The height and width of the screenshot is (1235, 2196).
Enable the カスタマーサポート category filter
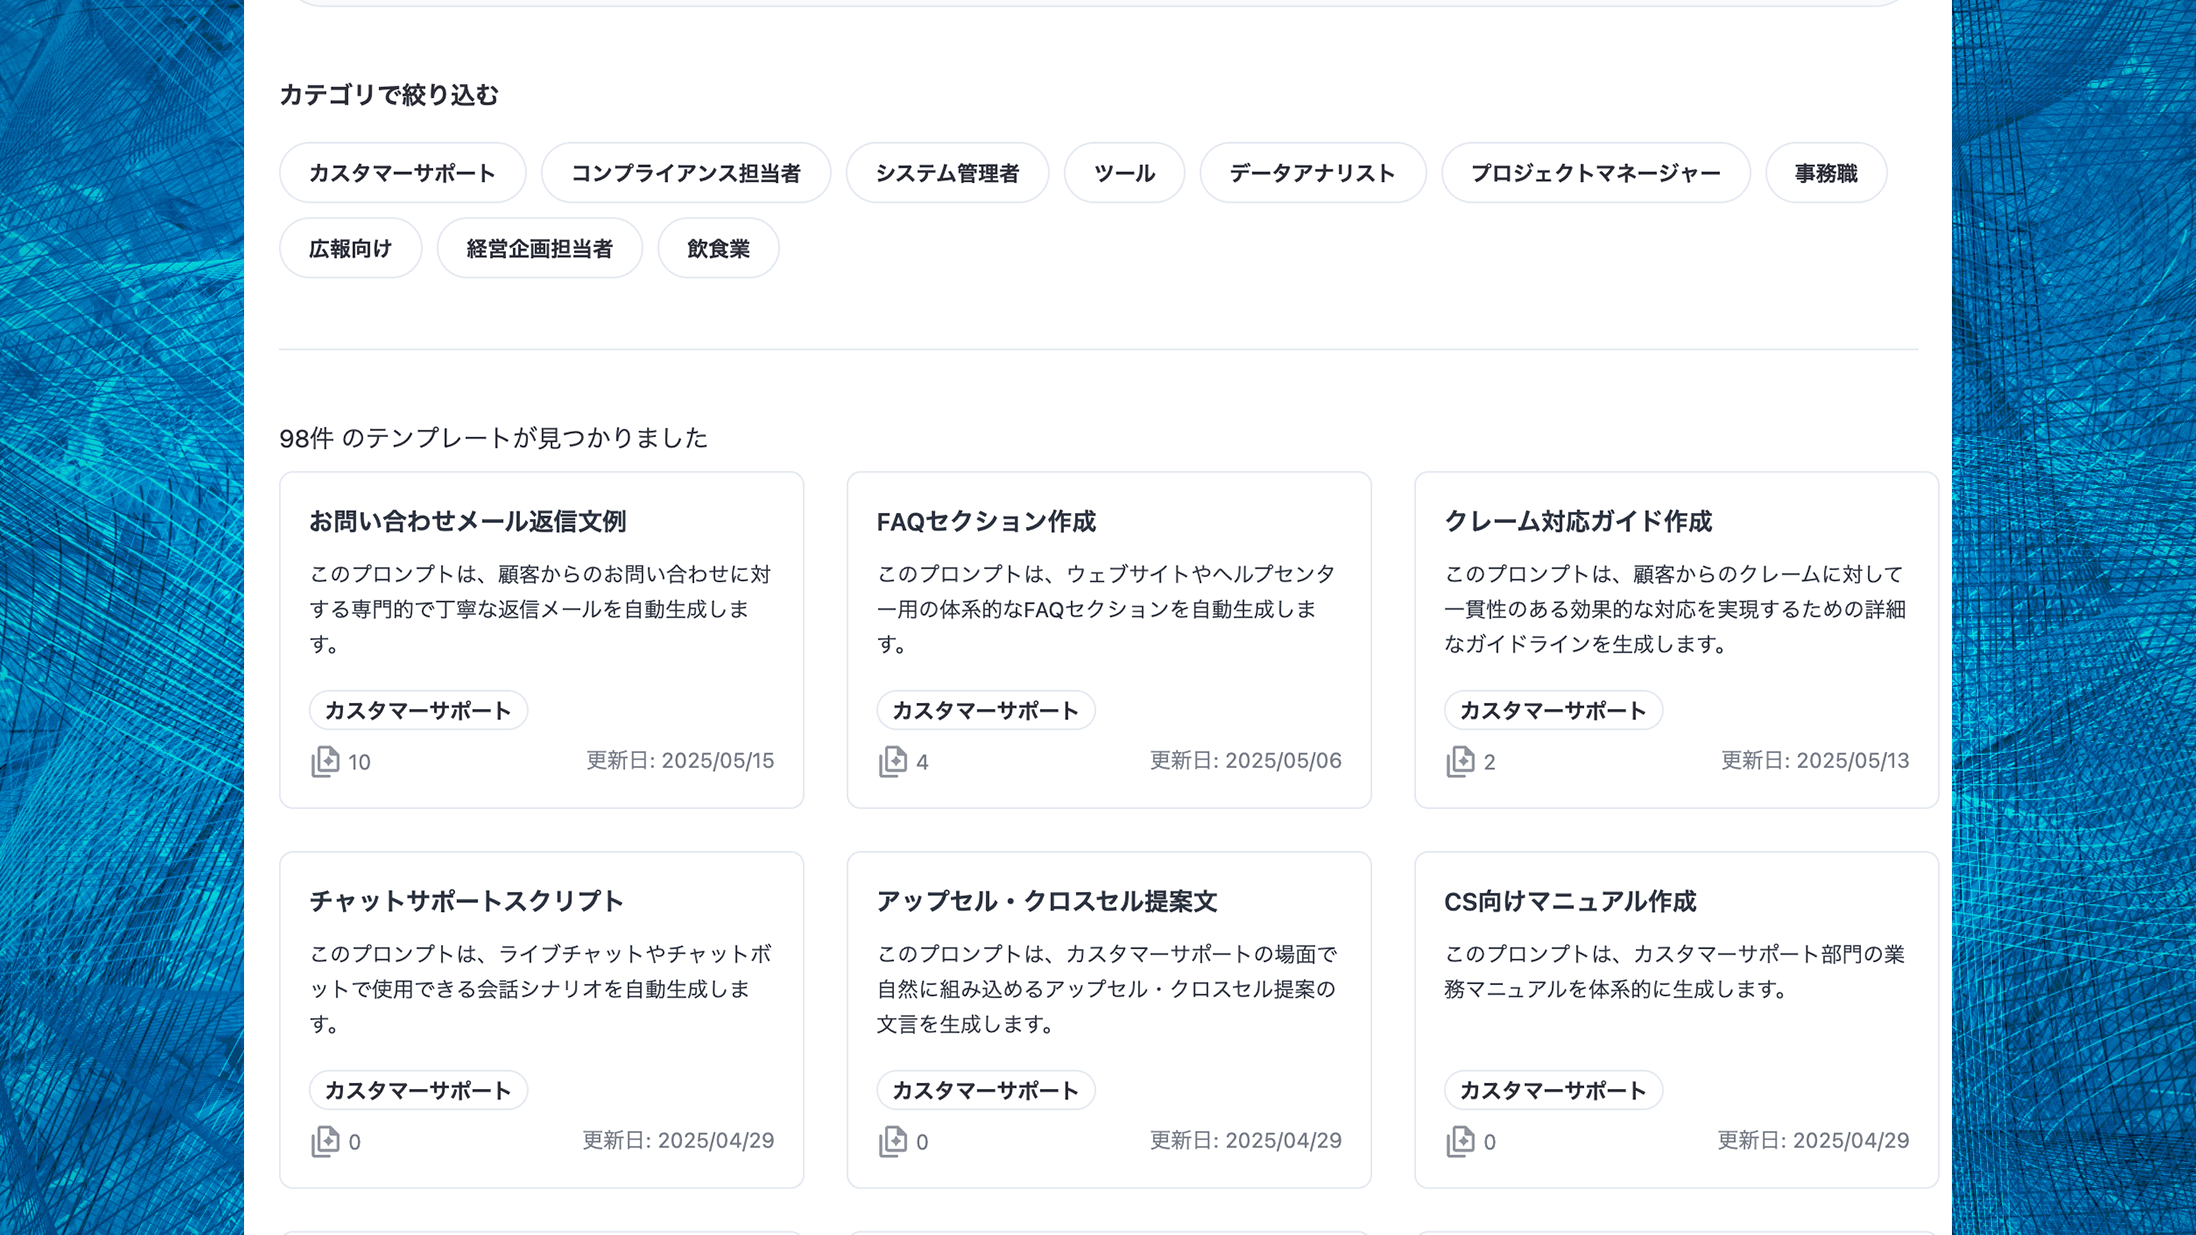[x=402, y=172]
